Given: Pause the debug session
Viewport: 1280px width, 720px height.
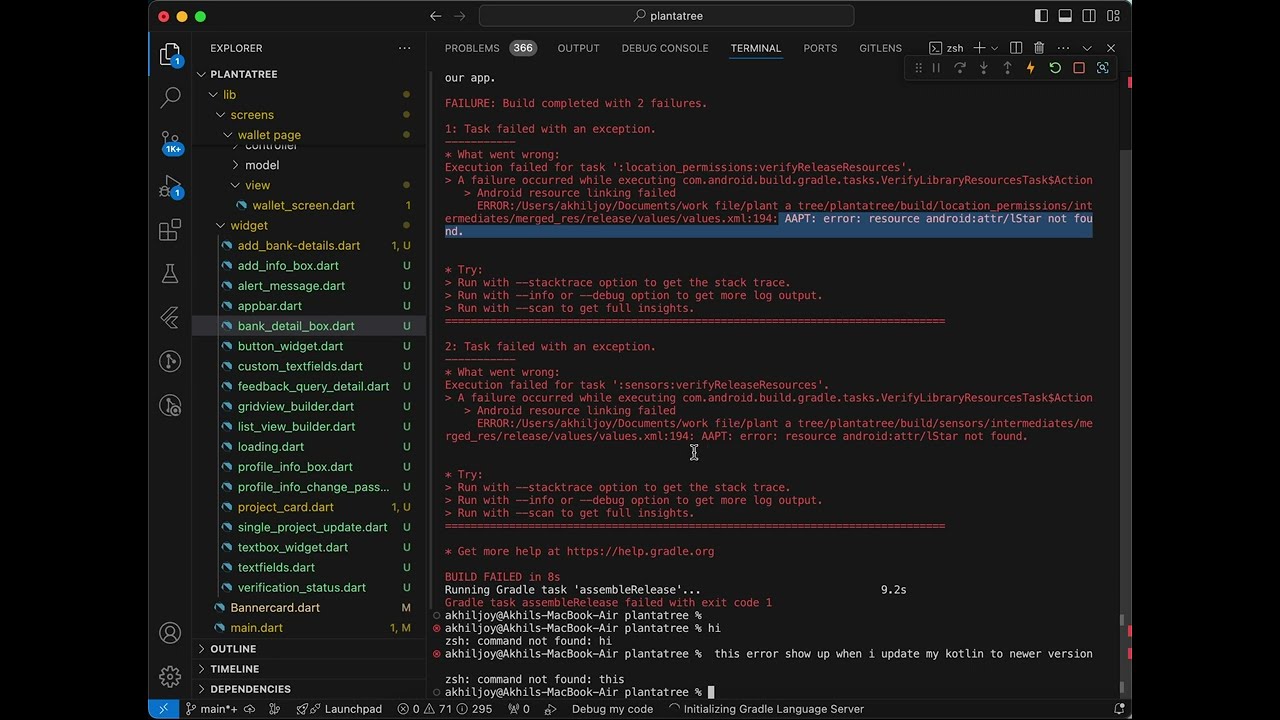Looking at the screenshot, I should click(936, 68).
